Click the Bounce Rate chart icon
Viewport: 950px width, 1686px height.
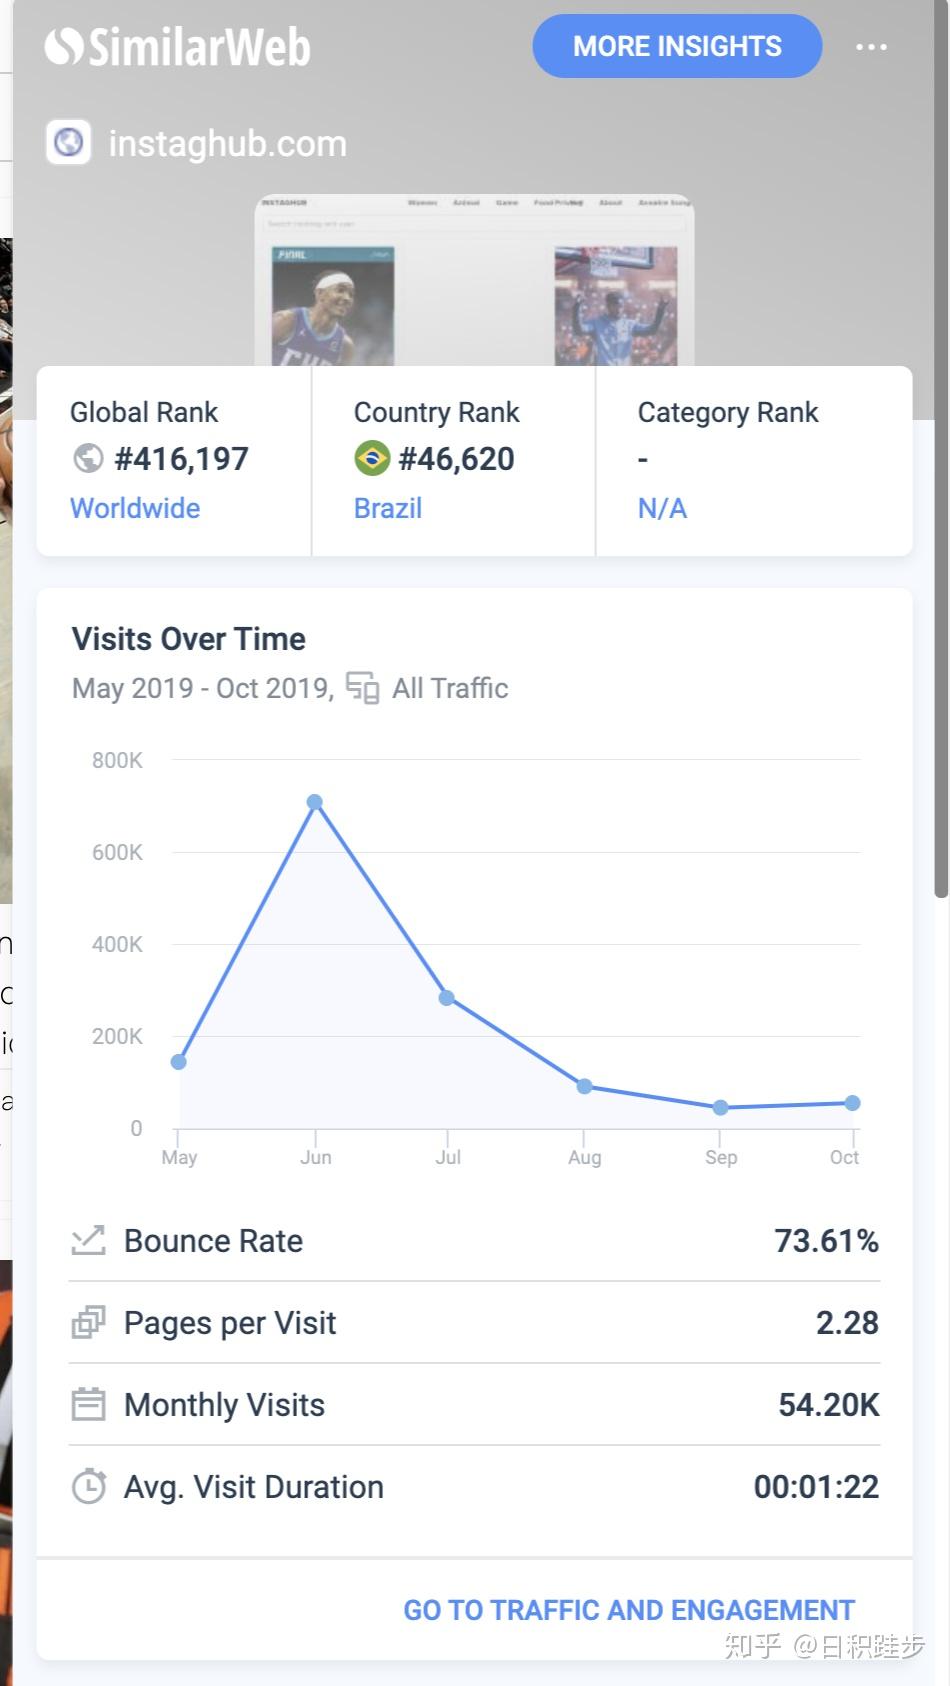tap(88, 1241)
